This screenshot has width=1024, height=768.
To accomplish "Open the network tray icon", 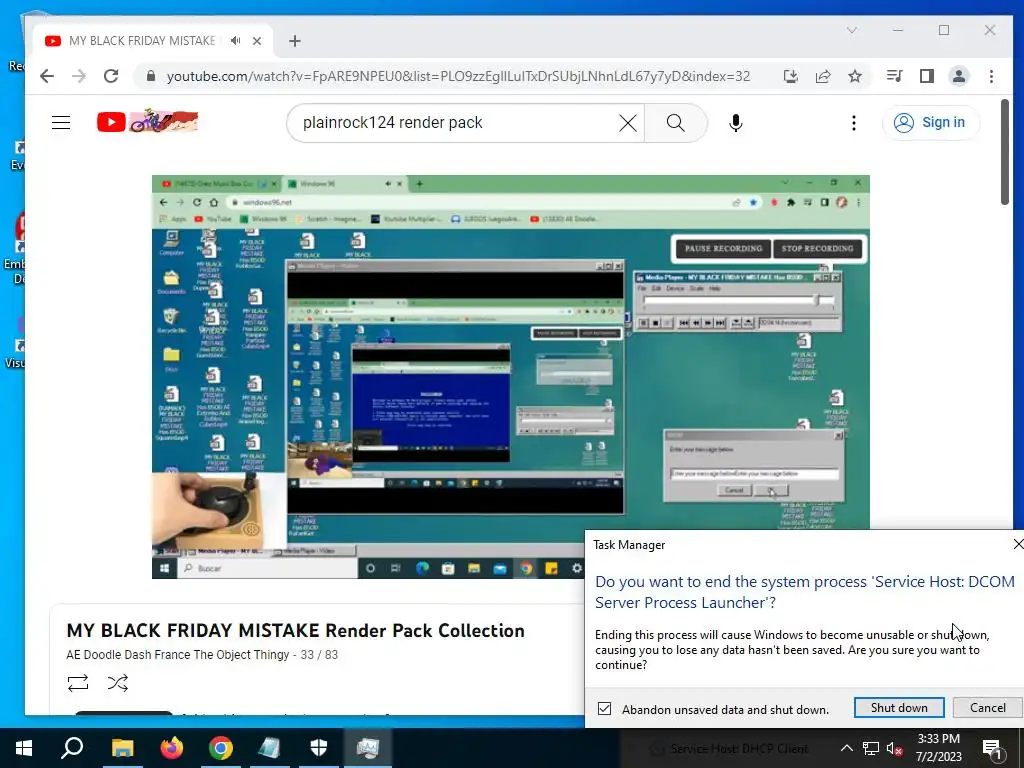I will click(871, 748).
